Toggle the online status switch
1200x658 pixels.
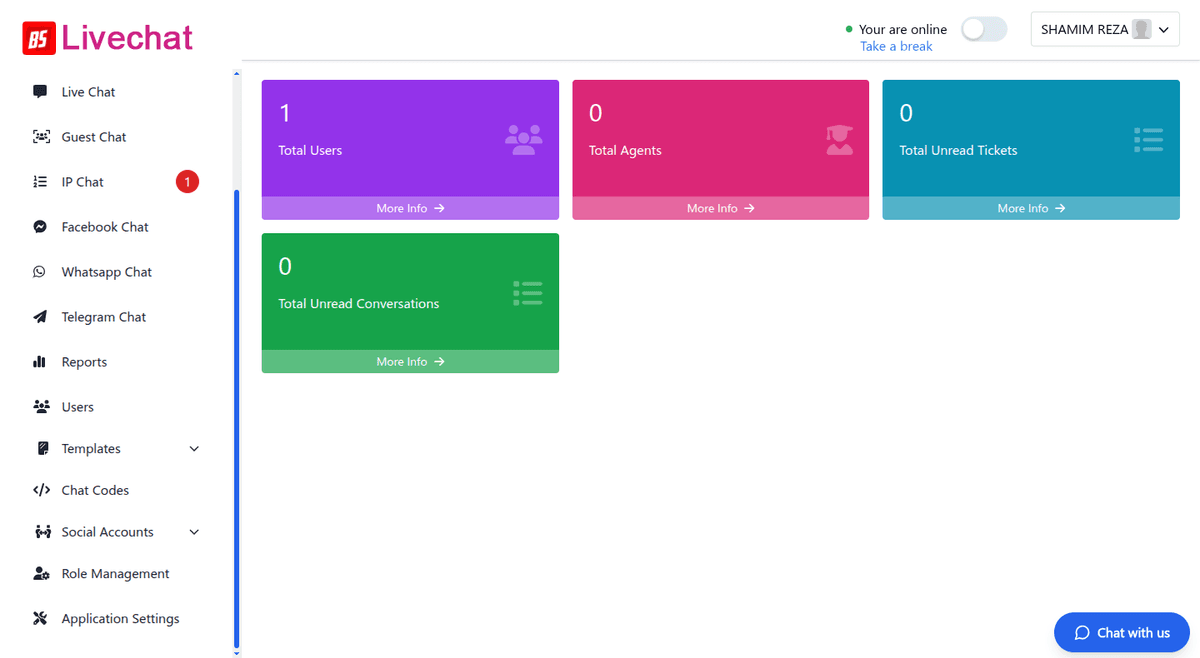tap(984, 30)
